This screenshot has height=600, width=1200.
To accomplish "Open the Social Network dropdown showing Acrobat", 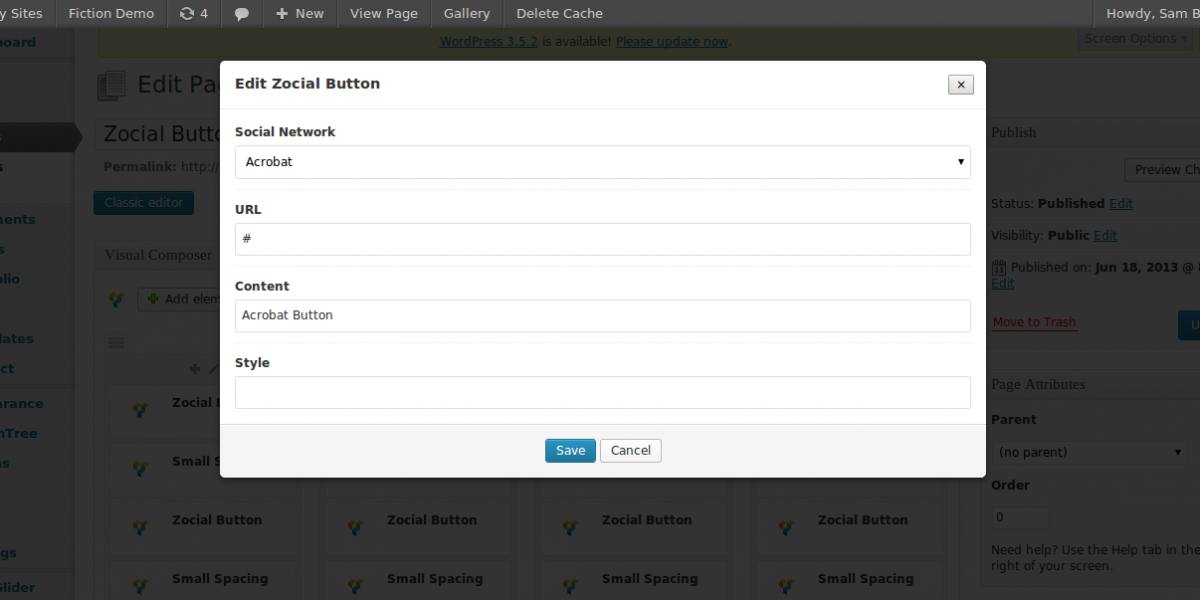I will click(x=603, y=162).
